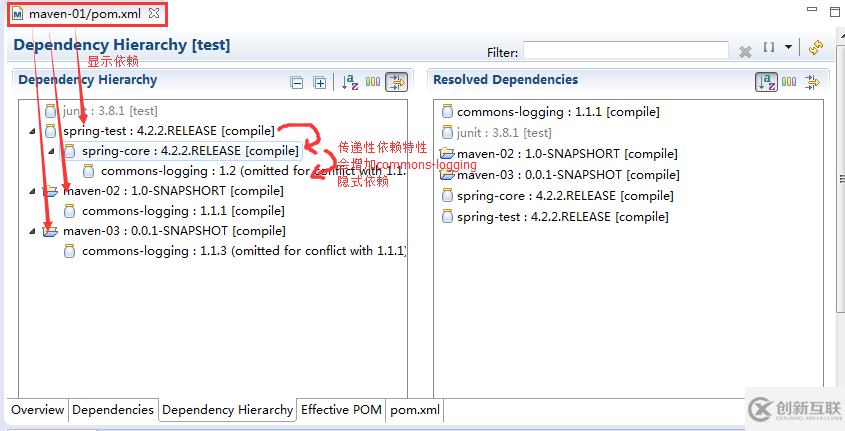
Task: Click into the Filter input field
Action: pos(626,50)
